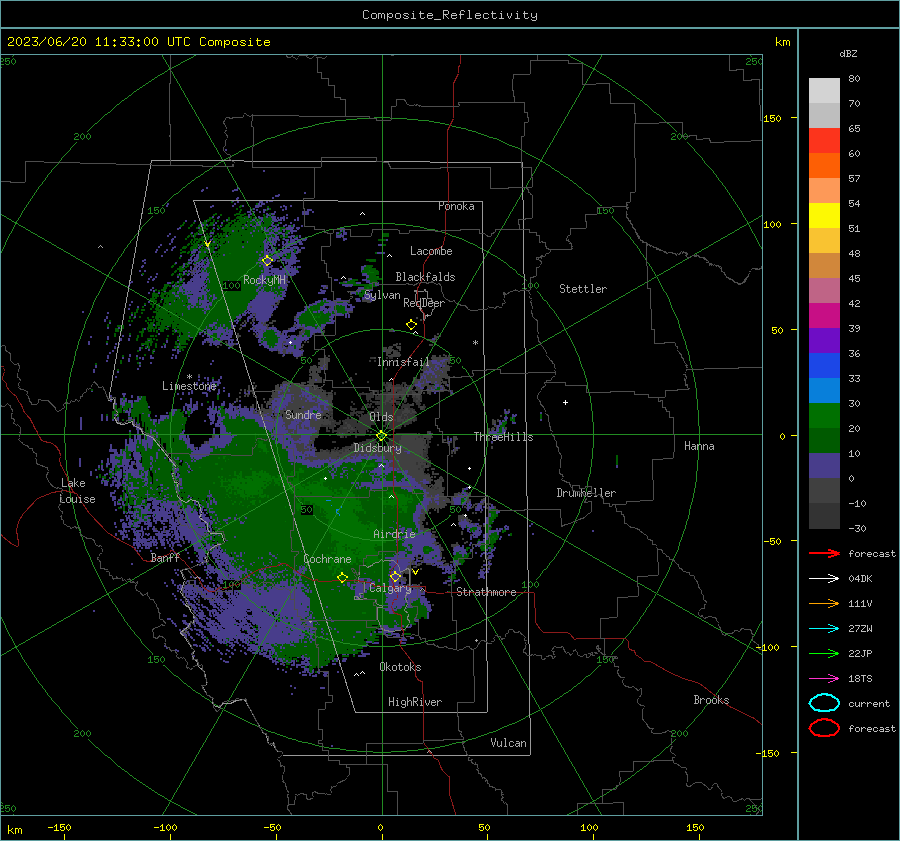This screenshot has height=841, width=900.
Task: Click the ThreeHills city label
Action: click(x=503, y=437)
